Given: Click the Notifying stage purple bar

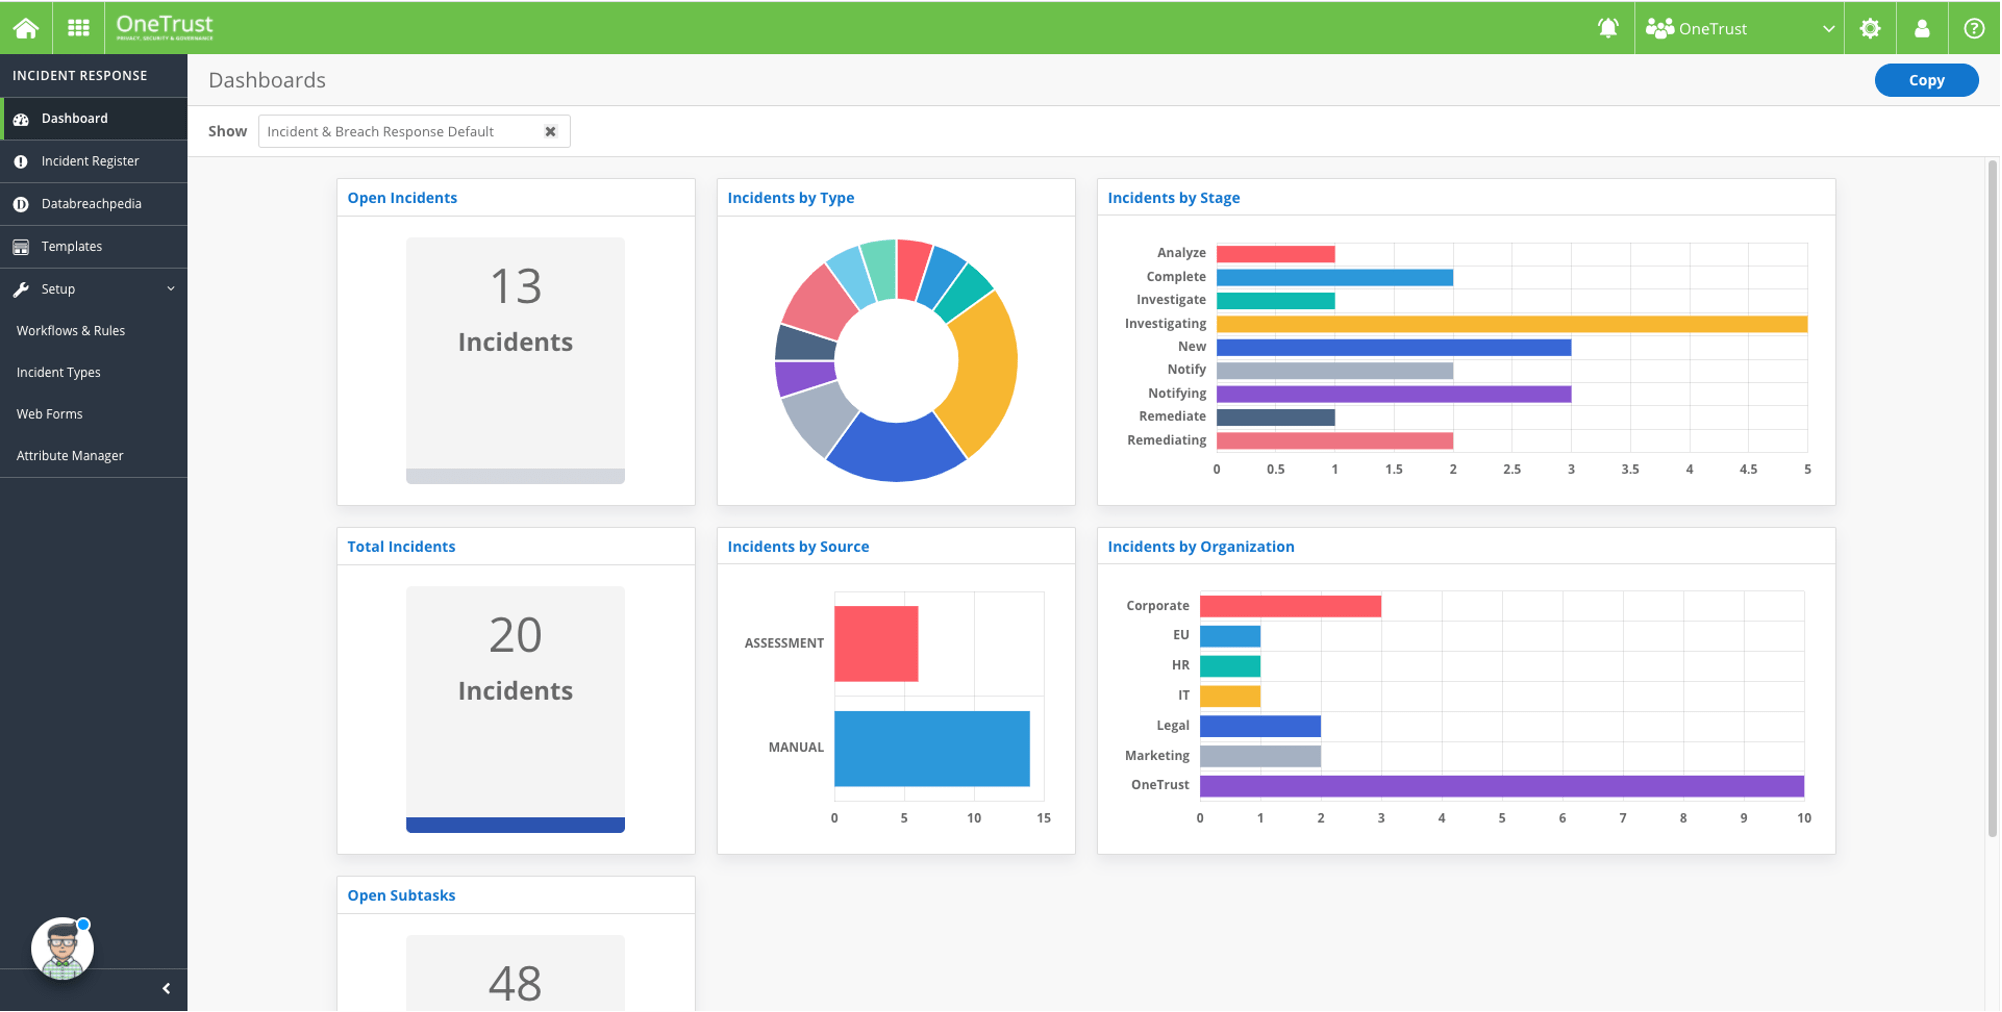Looking at the screenshot, I should 1393,394.
